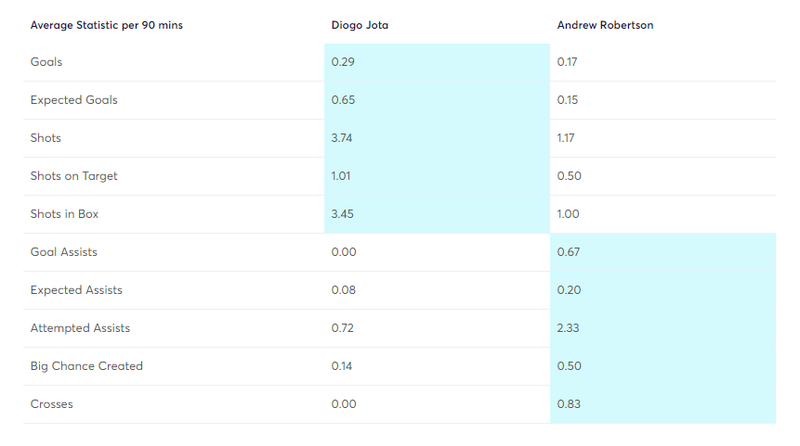Select the Diogo Jota column header
Viewport: 800px width, 446px height.
coord(360,25)
